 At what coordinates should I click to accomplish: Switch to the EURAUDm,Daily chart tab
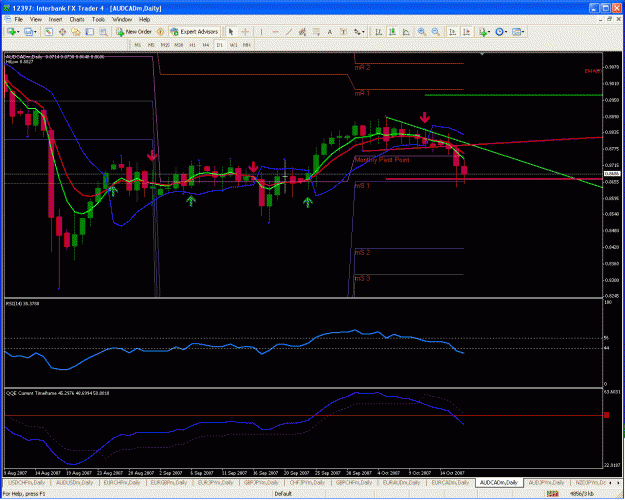[401, 483]
